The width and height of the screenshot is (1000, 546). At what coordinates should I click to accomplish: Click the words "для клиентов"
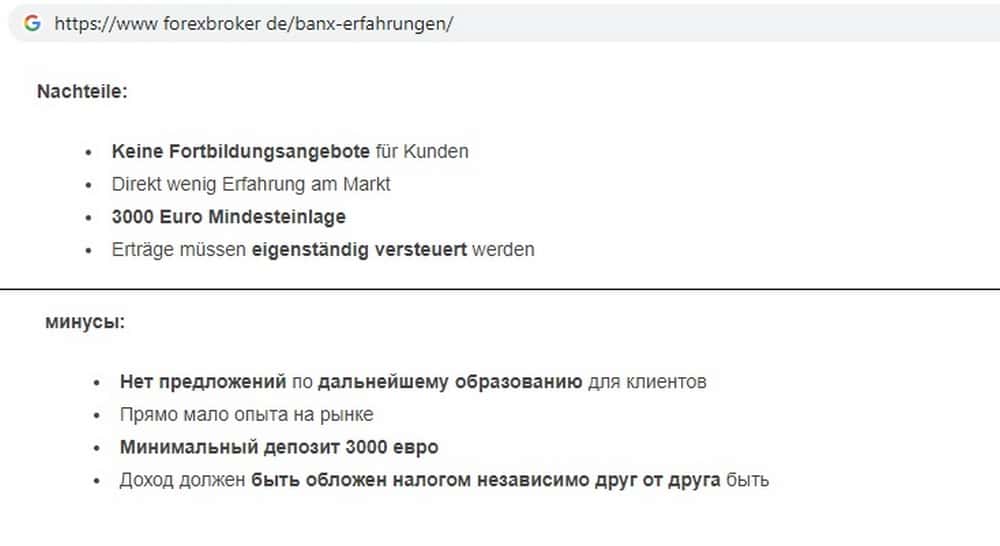coord(647,382)
